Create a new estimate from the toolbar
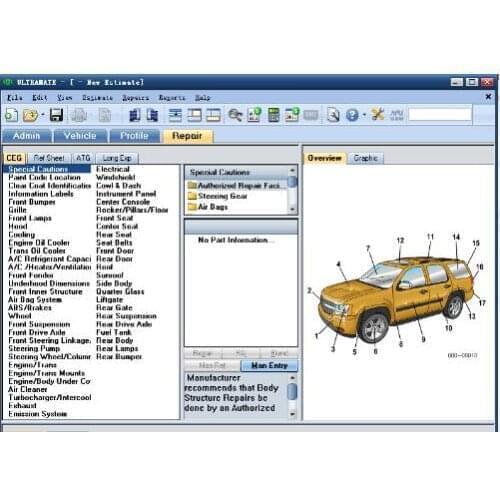The image size is (500, 500). tap(11, 115)
